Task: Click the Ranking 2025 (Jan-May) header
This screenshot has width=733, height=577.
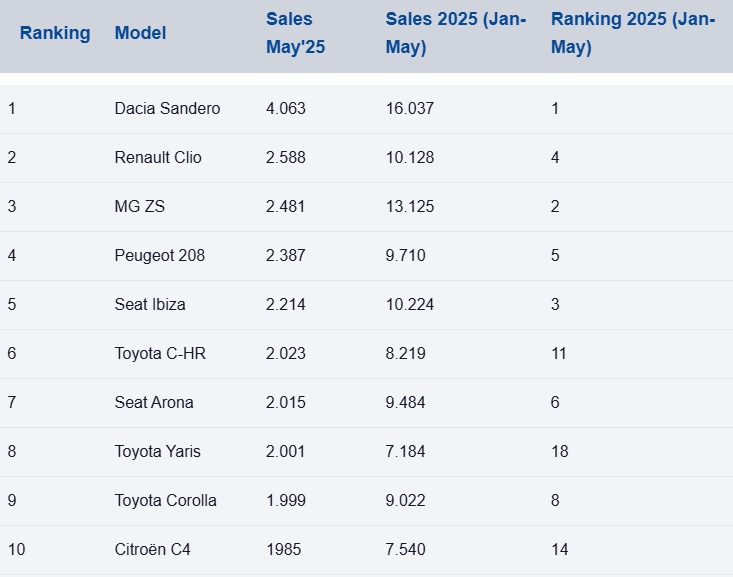Action: tap(632, 33)
